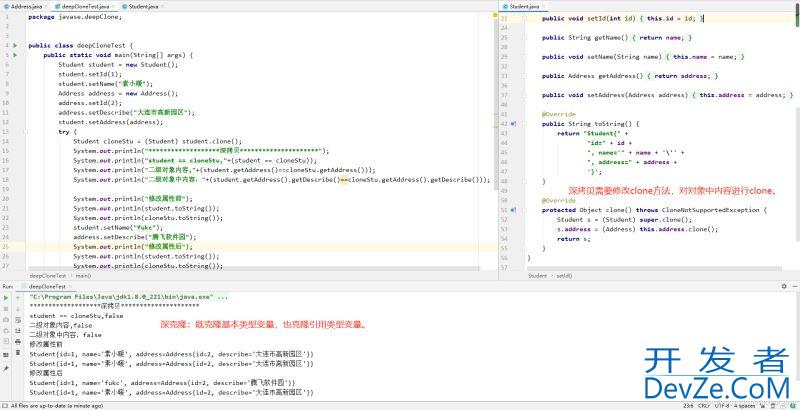Hide the Run panel with minimize icon

coord(794,287)
